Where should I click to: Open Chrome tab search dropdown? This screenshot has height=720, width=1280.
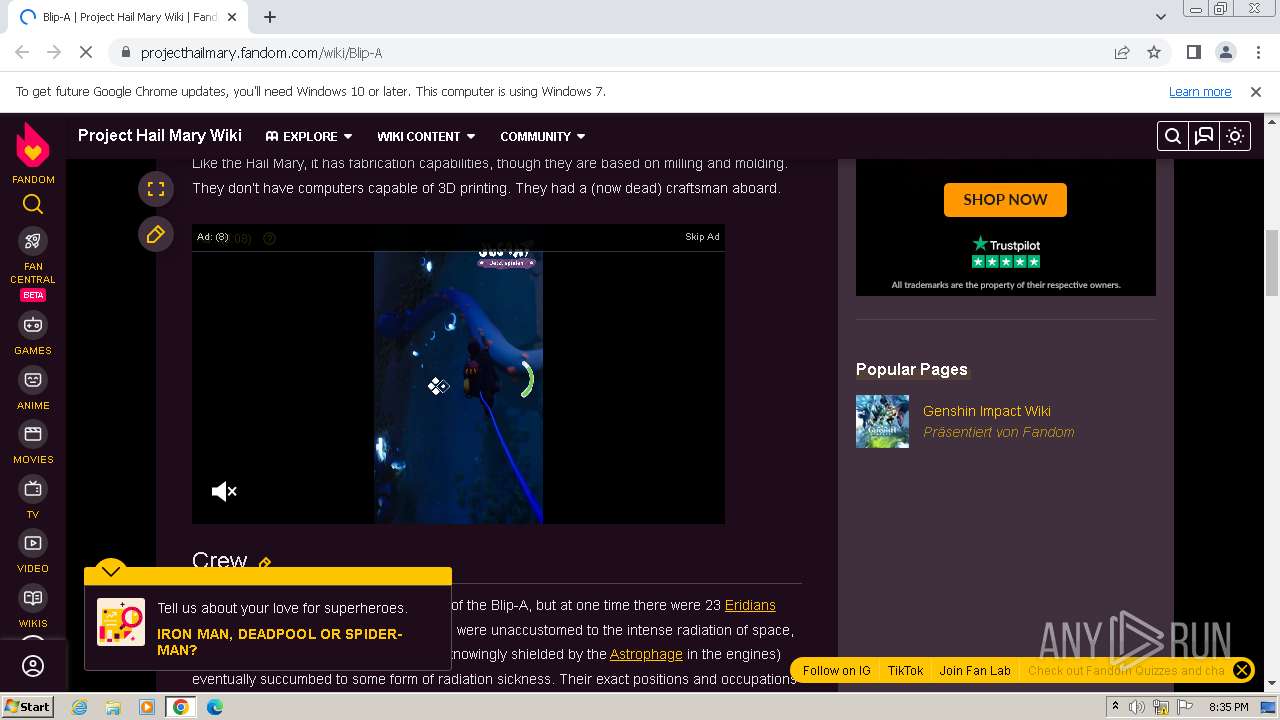pyautogui.click(x=1160, y=17)
